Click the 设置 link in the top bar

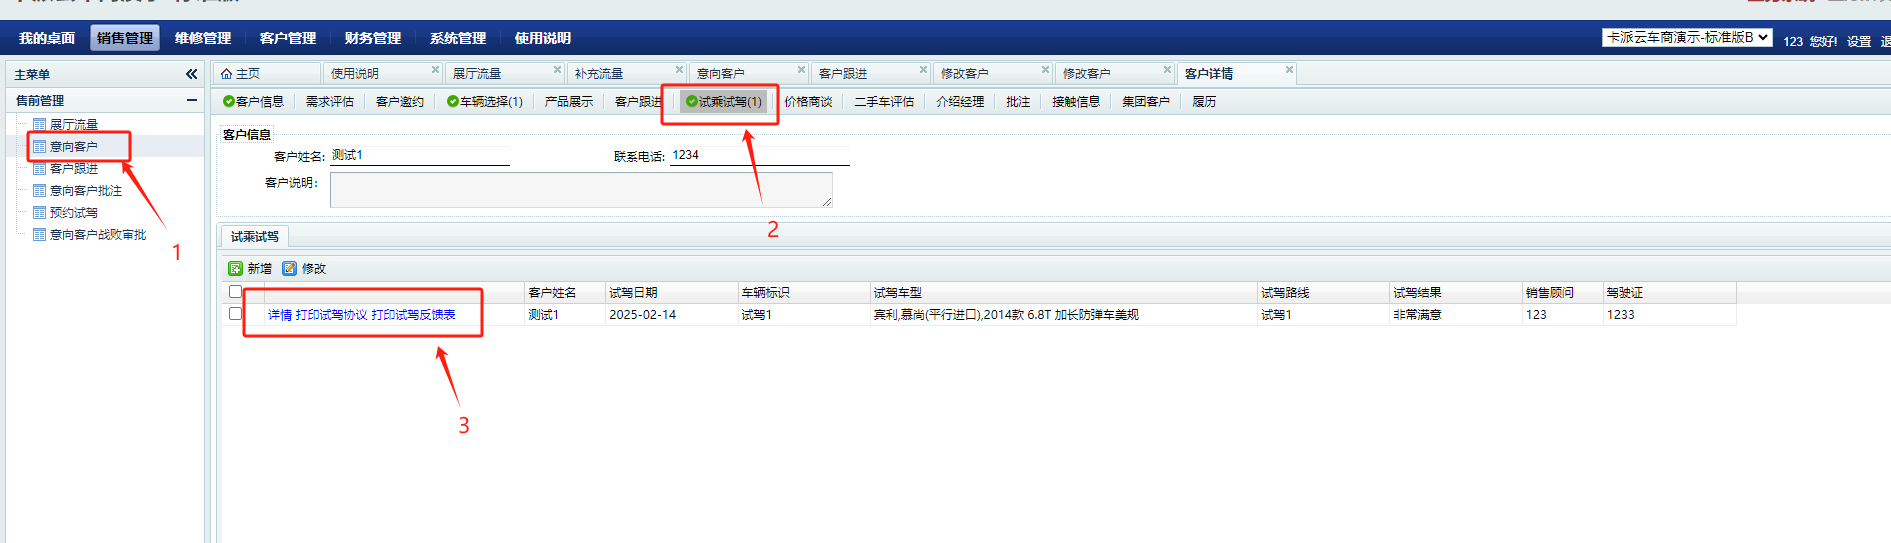pos(1858,42)
